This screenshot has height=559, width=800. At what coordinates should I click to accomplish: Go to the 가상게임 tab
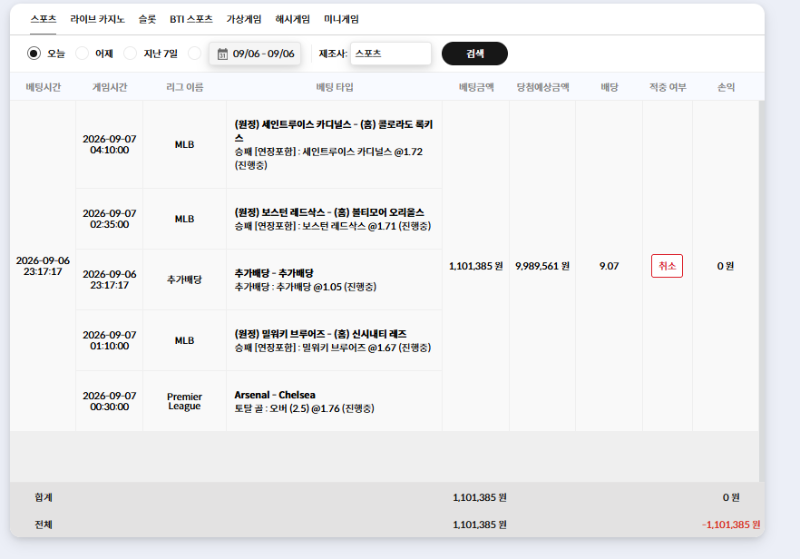tap(244, 19)
